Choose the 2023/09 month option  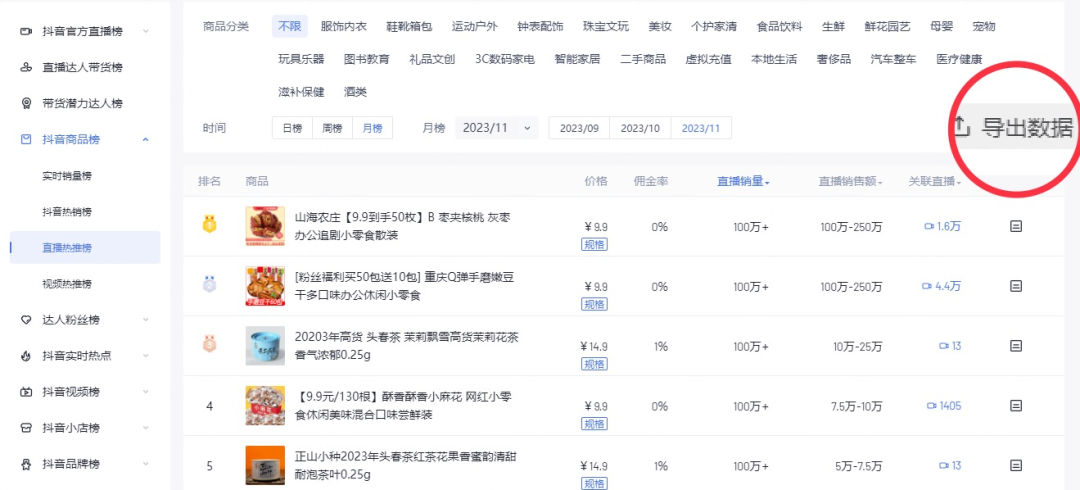[x=579, y=128]
